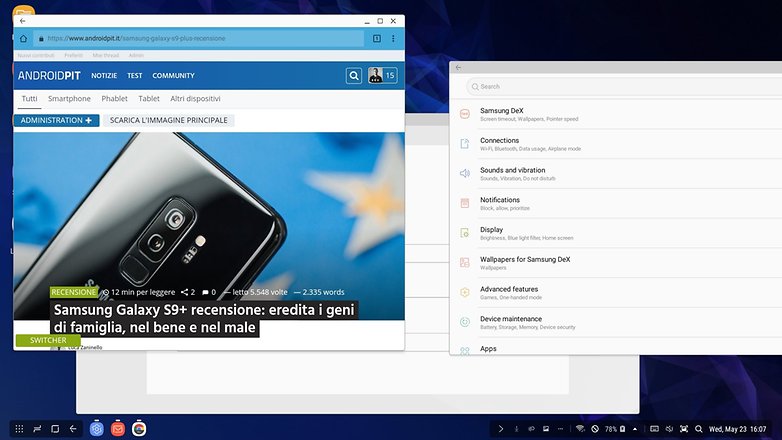
Task: Click the browser home icon
Action: (x=23, y=38)
